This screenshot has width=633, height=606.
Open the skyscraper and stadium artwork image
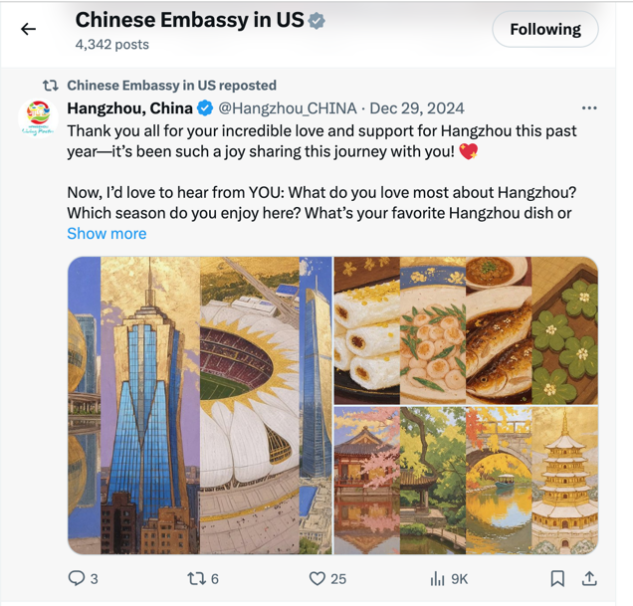[200, 405]
